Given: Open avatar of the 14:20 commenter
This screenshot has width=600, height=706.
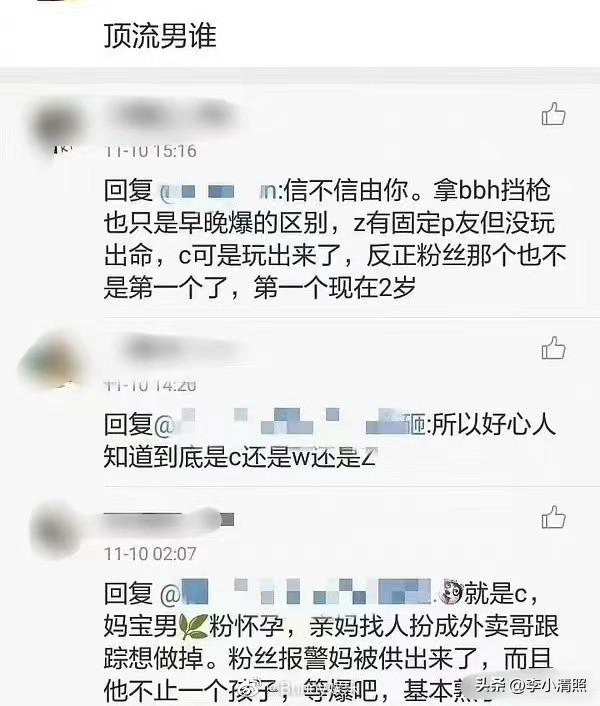Looking at the screenshot, I should click(52, 359).
